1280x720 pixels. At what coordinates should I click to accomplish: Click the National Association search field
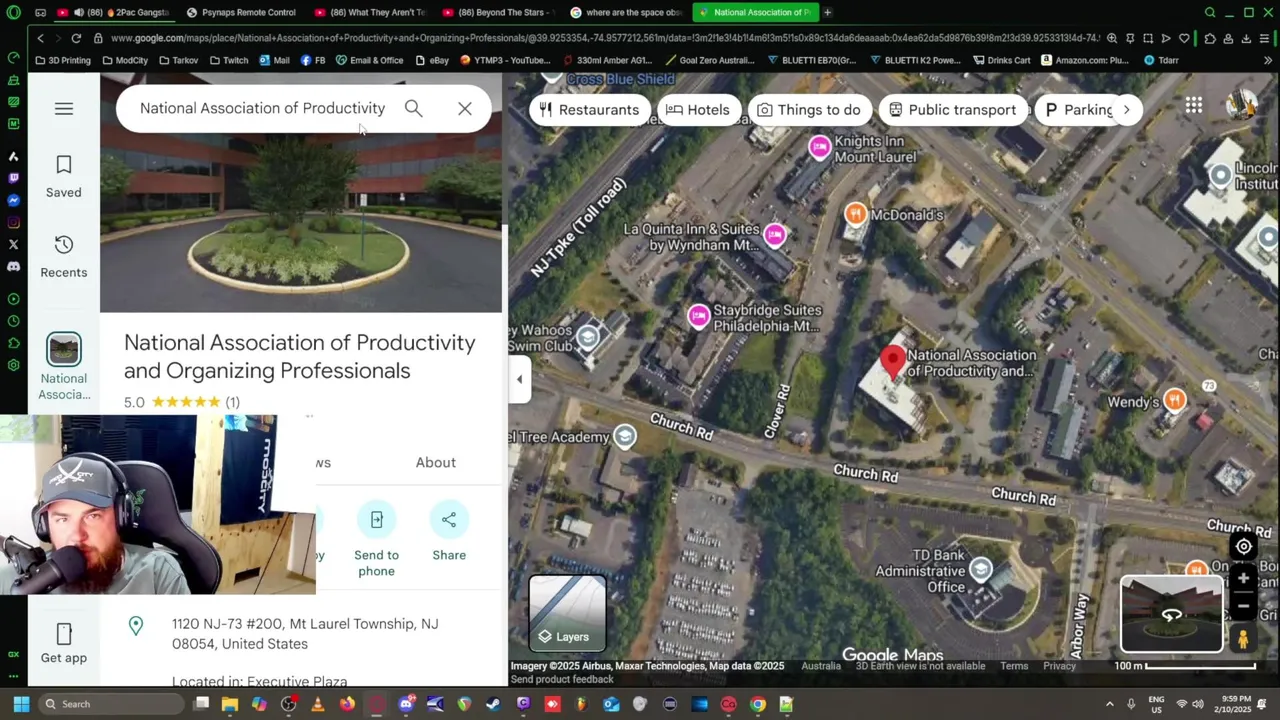[x=262, y=108]
